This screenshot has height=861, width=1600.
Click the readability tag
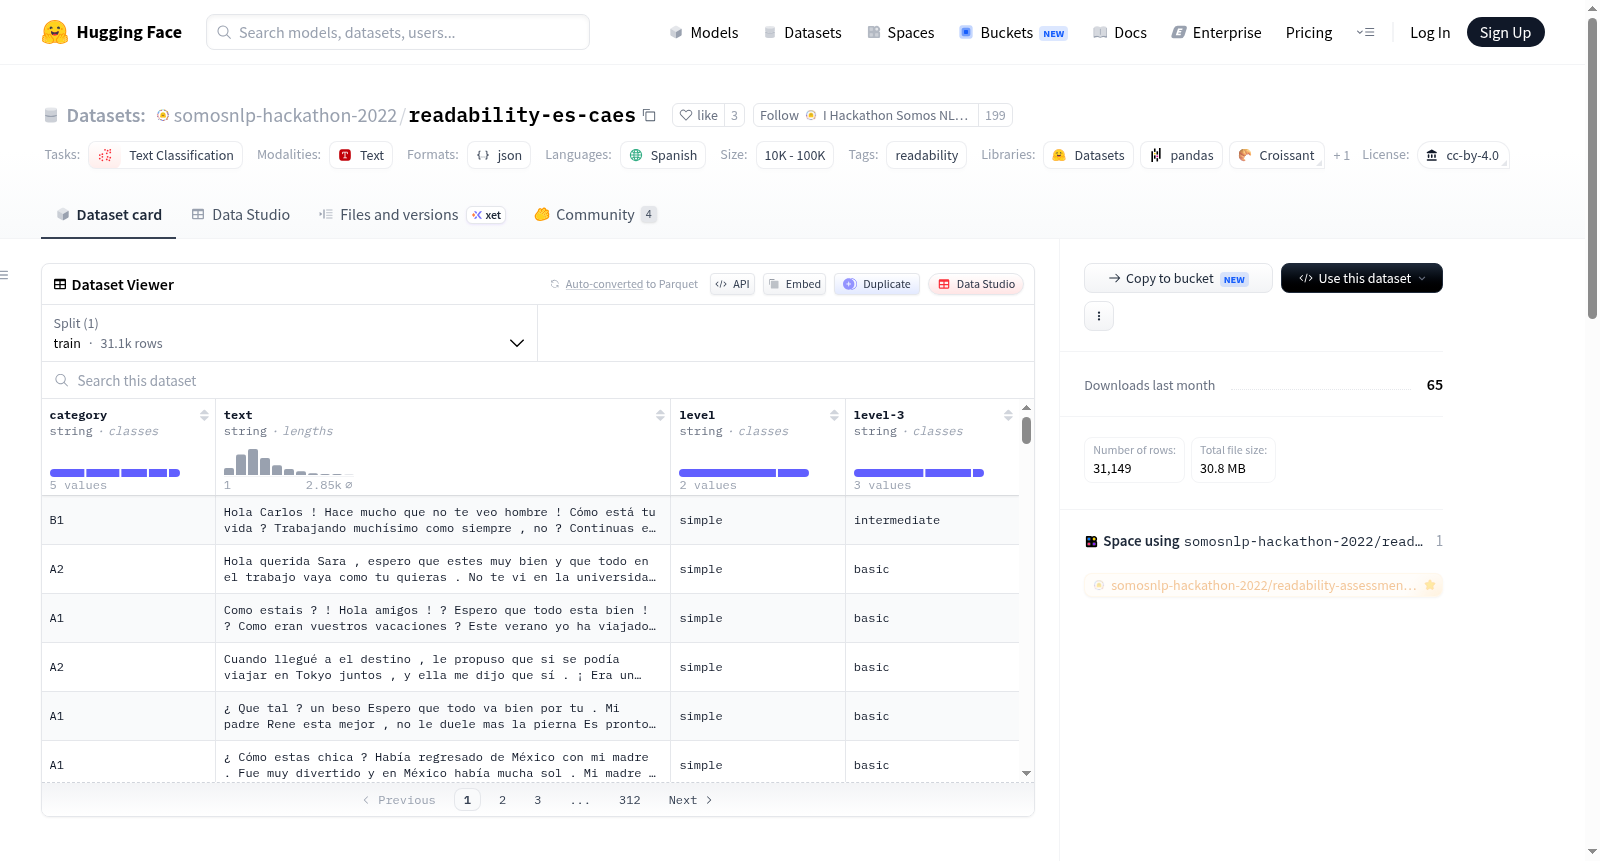coord(926,155)
